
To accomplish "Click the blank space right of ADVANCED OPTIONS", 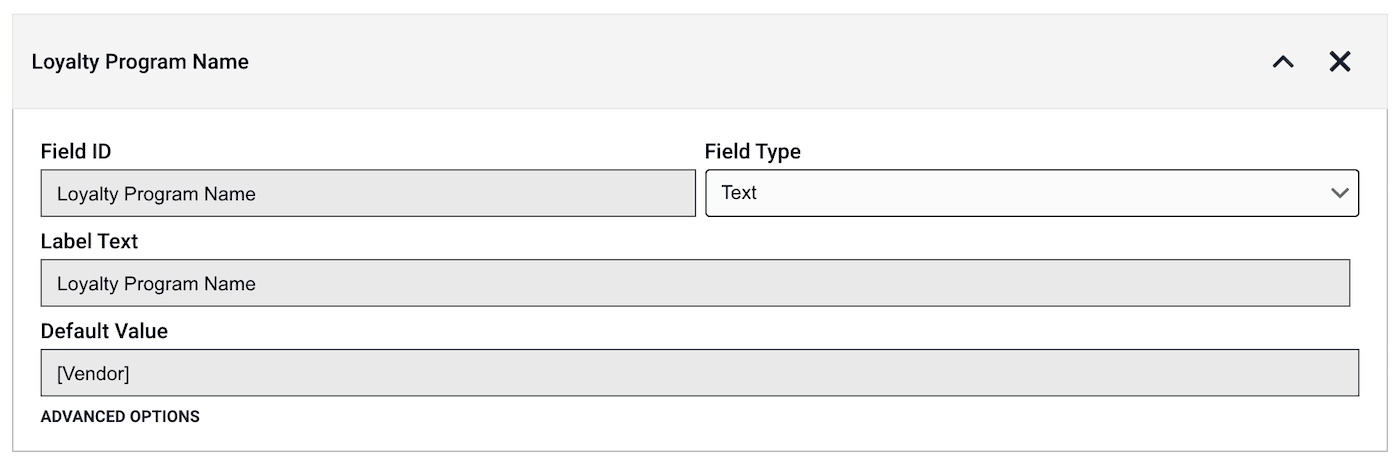I will pyautogui.click(x=700, y=417).
